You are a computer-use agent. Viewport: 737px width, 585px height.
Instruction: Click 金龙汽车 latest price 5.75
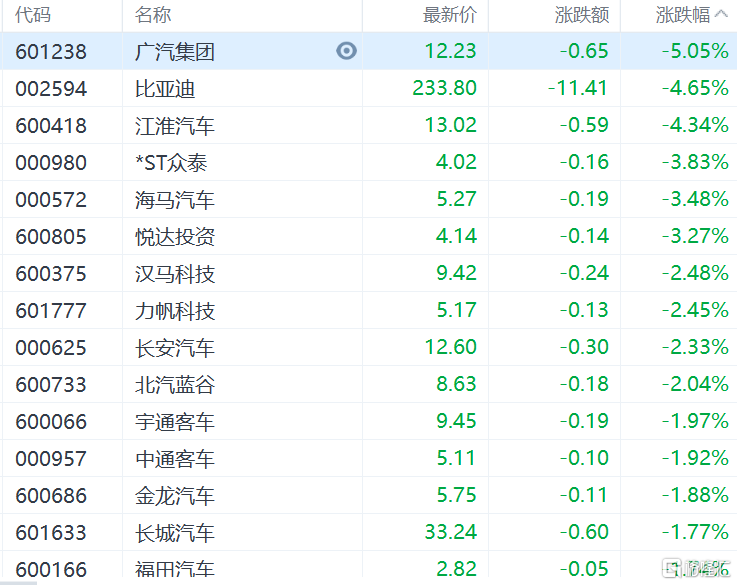point(456,495)
